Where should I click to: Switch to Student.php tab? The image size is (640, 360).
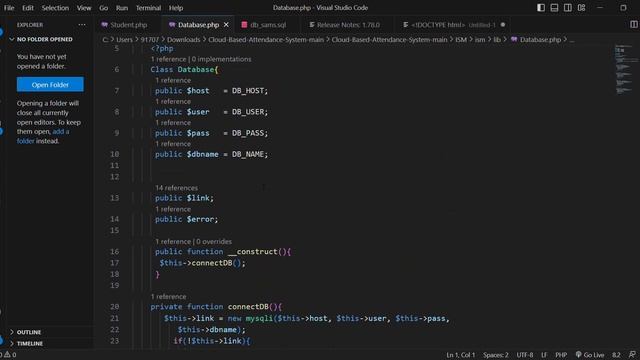(129, 25)
